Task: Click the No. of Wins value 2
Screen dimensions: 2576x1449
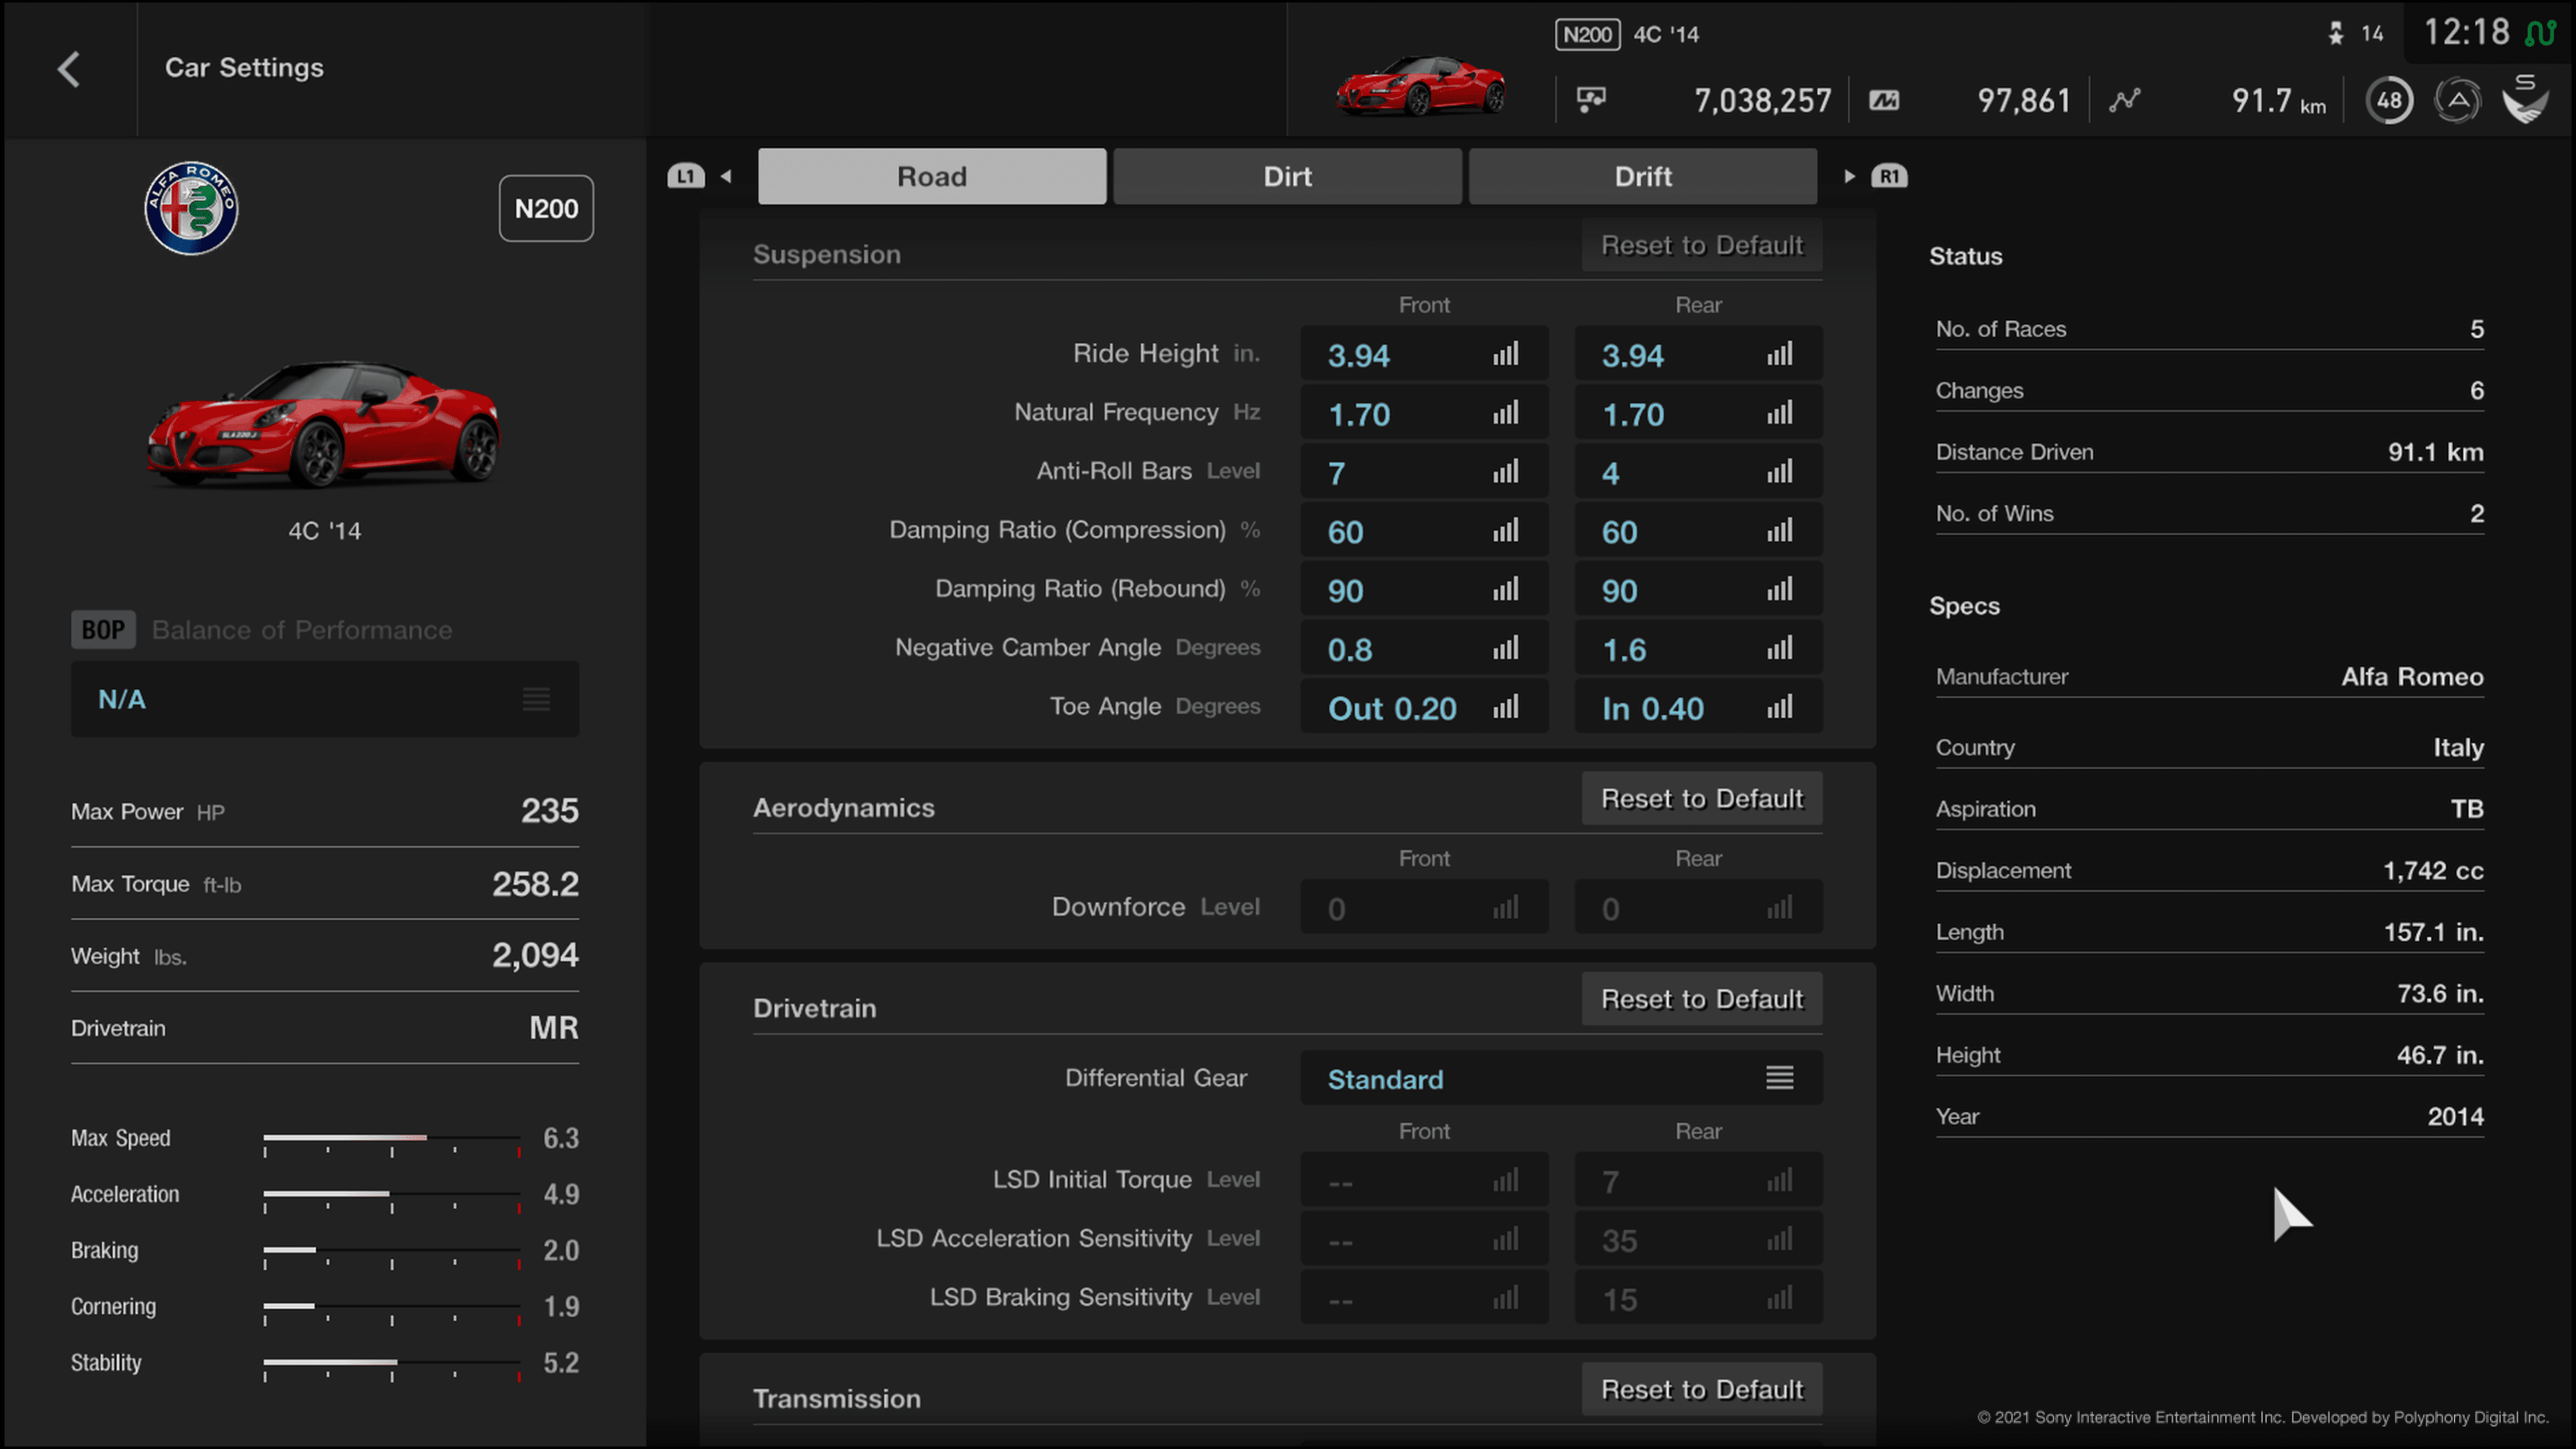Action: (2477, 513)
